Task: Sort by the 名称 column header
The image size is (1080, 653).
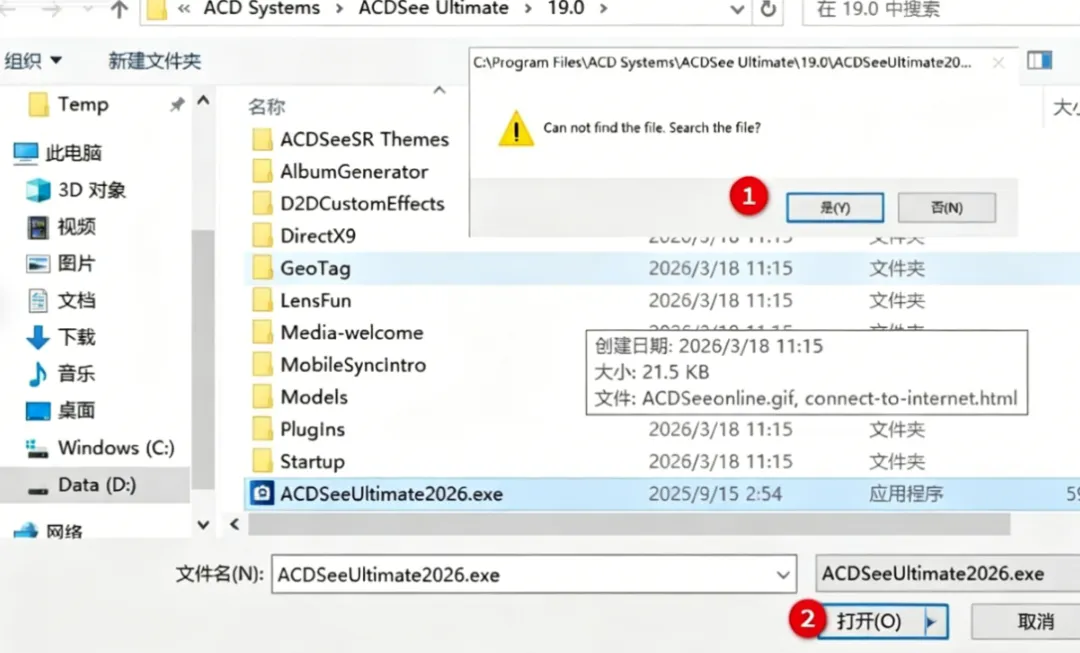Action: (267, 106)
